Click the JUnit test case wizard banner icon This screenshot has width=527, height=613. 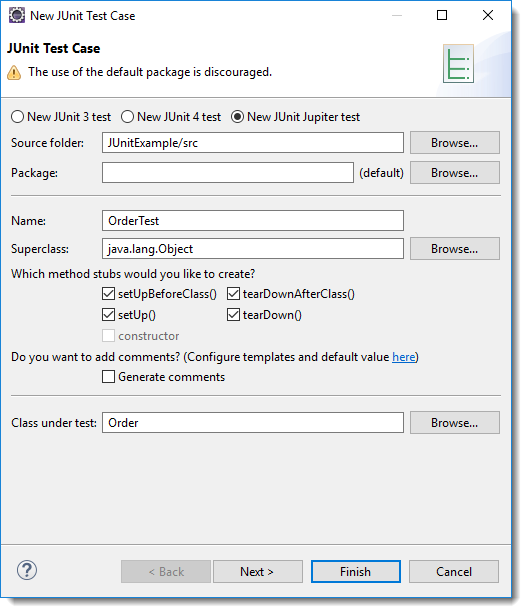[458, 63]
